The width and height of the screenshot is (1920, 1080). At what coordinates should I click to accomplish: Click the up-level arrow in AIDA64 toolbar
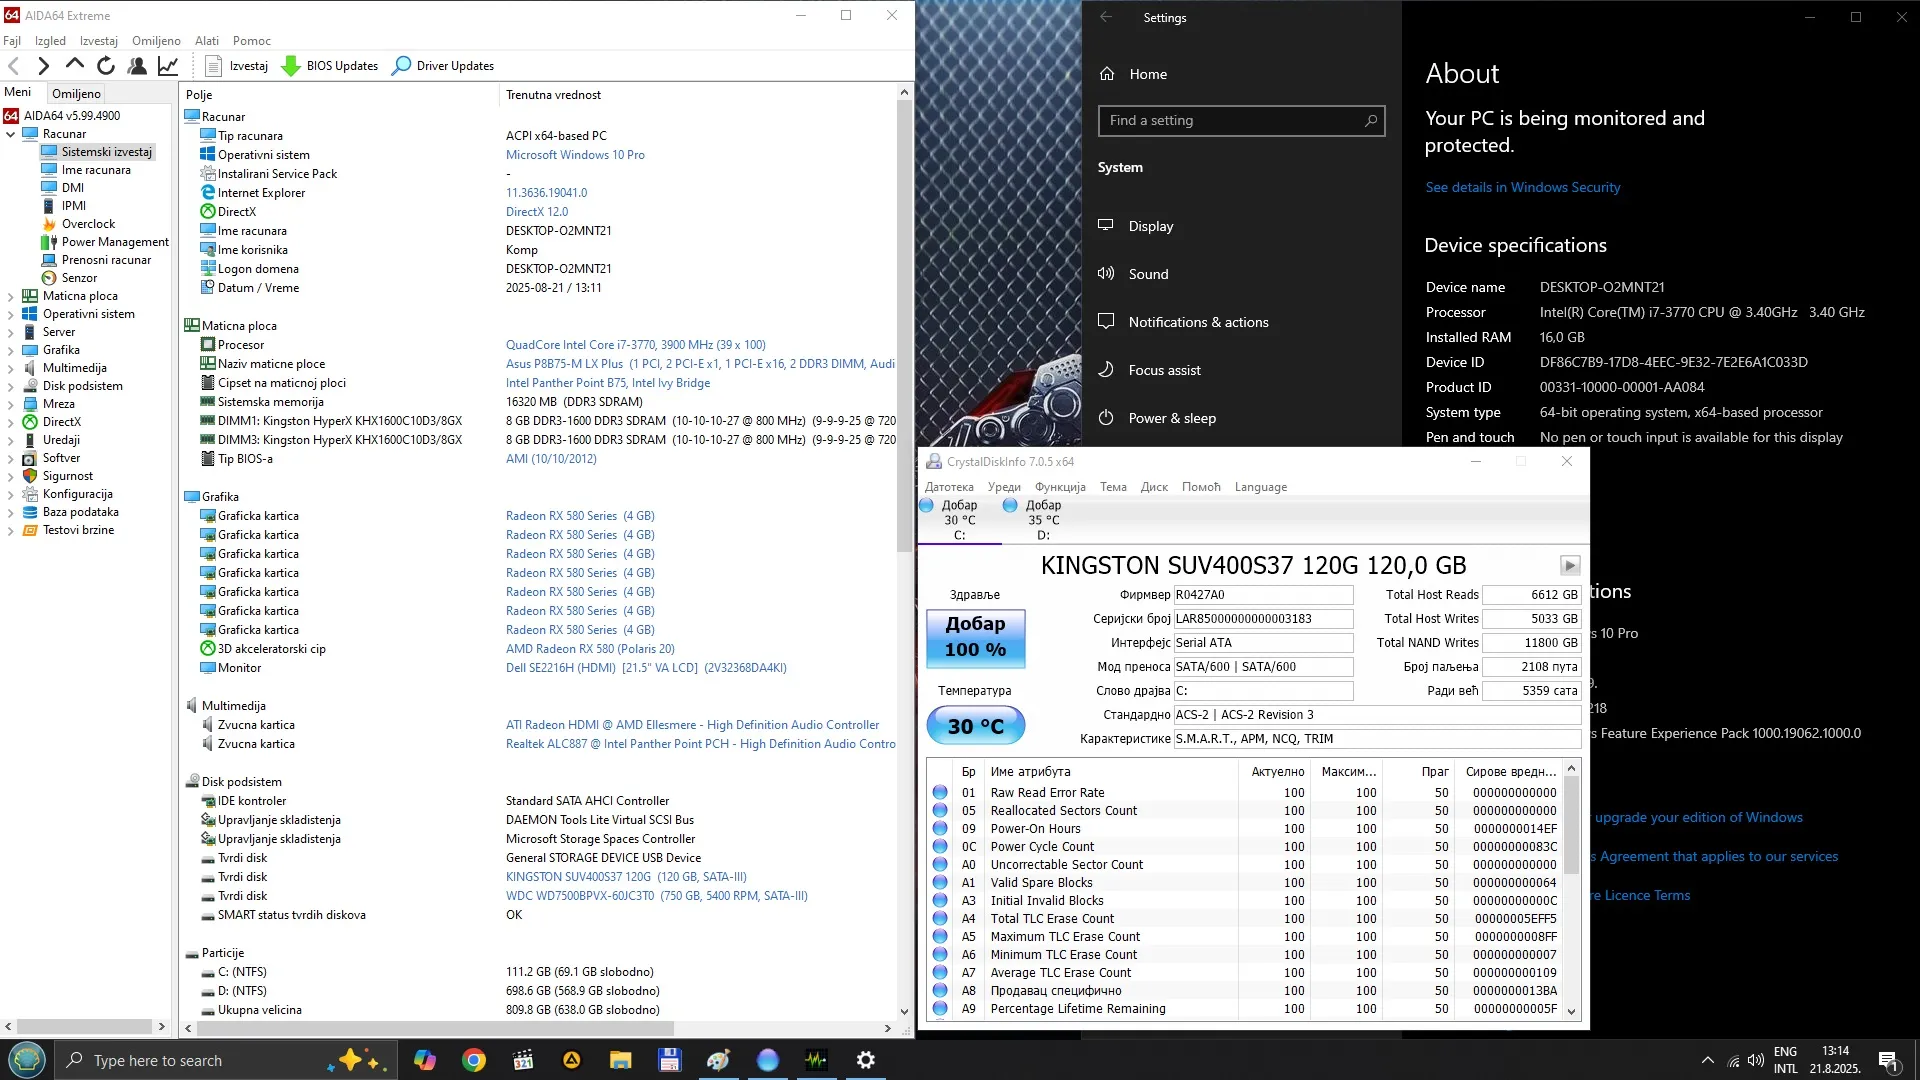point(75,65)
